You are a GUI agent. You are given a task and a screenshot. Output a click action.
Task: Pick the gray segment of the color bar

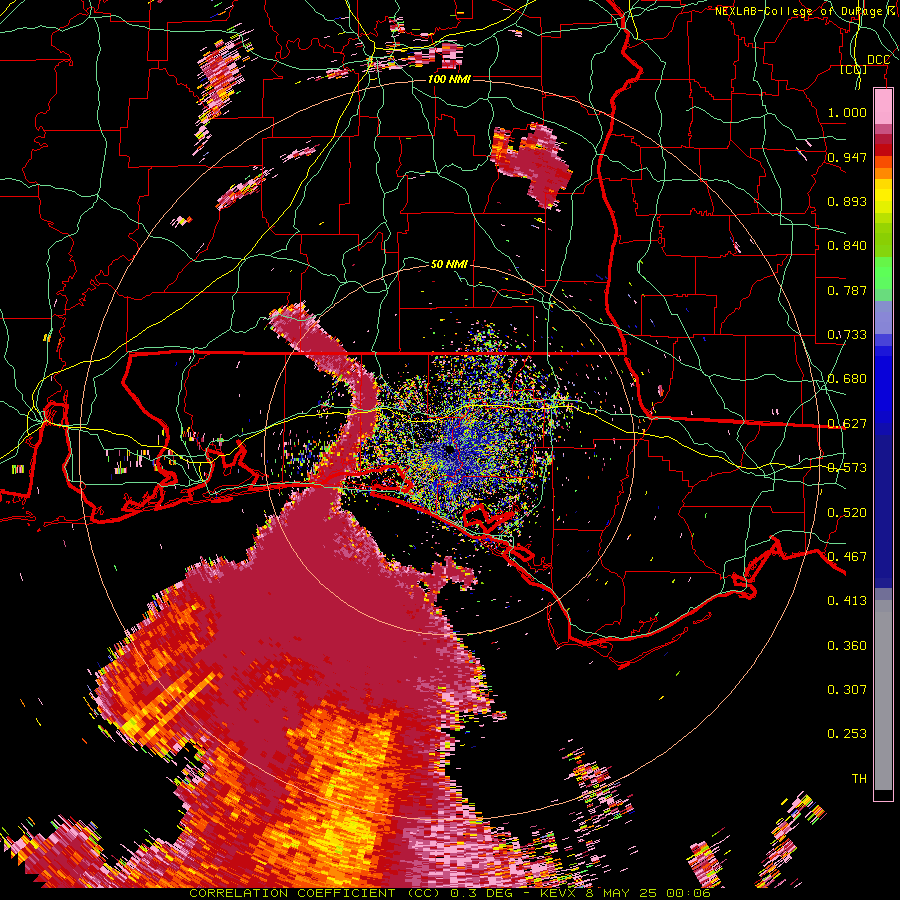883,695
